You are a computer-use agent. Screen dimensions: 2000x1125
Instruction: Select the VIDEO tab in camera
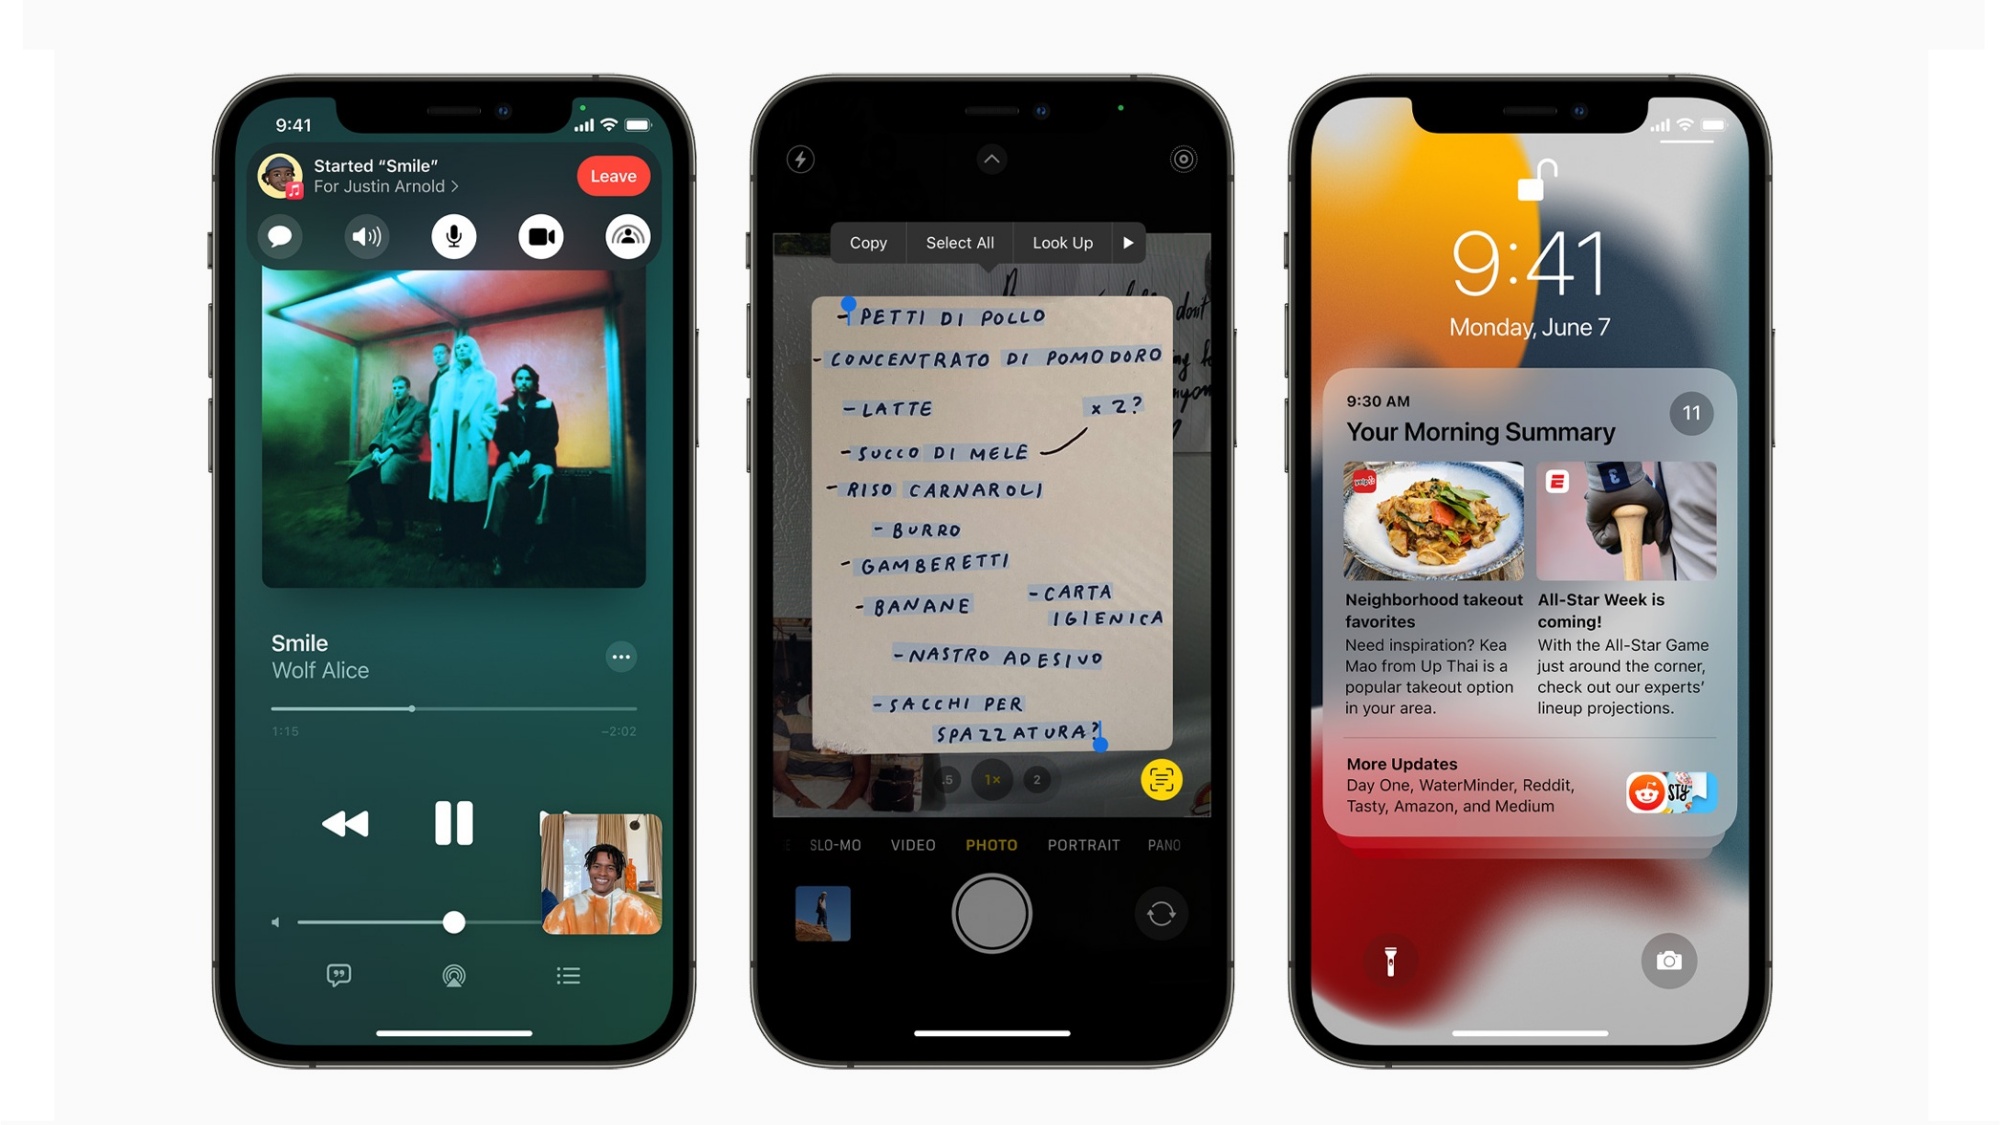tap(911, 843)
